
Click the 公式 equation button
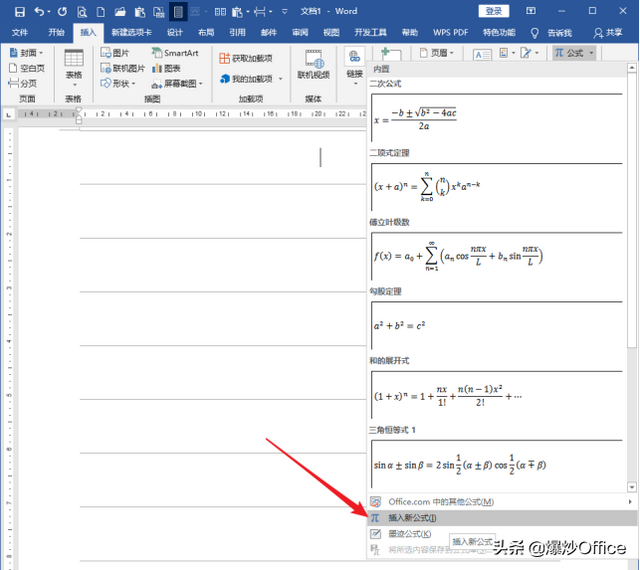[x=574, y=53]
